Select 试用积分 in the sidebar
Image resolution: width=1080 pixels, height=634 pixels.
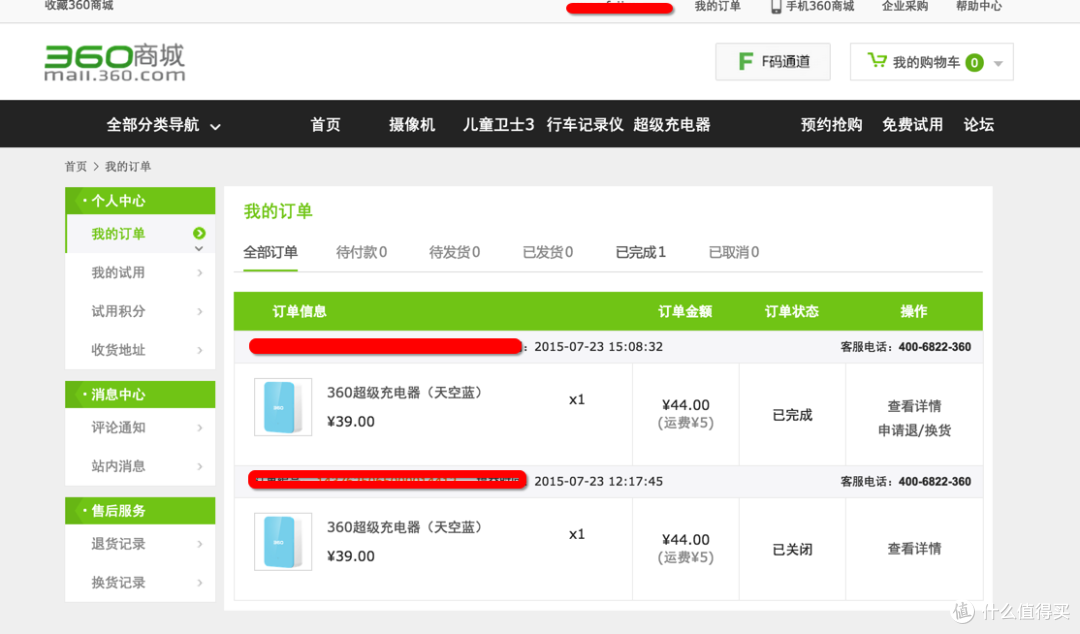pos(118,311)
